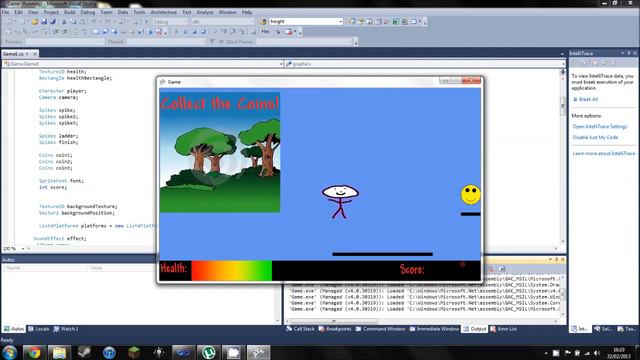Click the Break All link in IntelliTrace

(588, 99)
